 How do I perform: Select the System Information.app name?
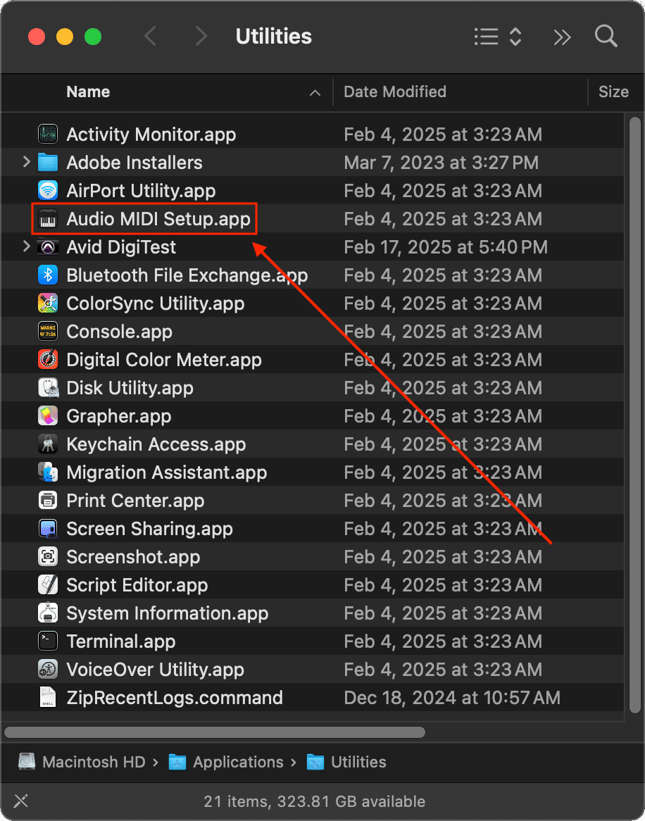pyautogui.click(x=167, y=614)
